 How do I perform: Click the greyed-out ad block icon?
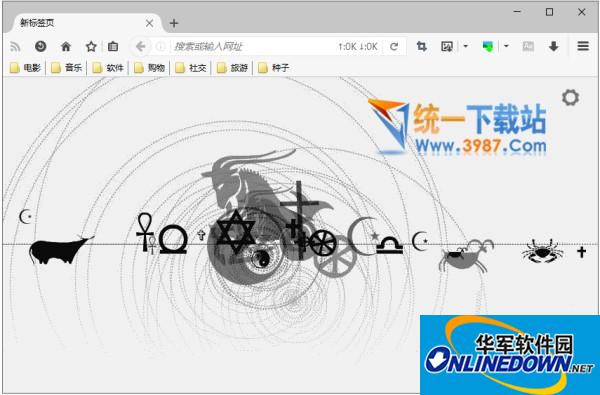coord(528,46)
